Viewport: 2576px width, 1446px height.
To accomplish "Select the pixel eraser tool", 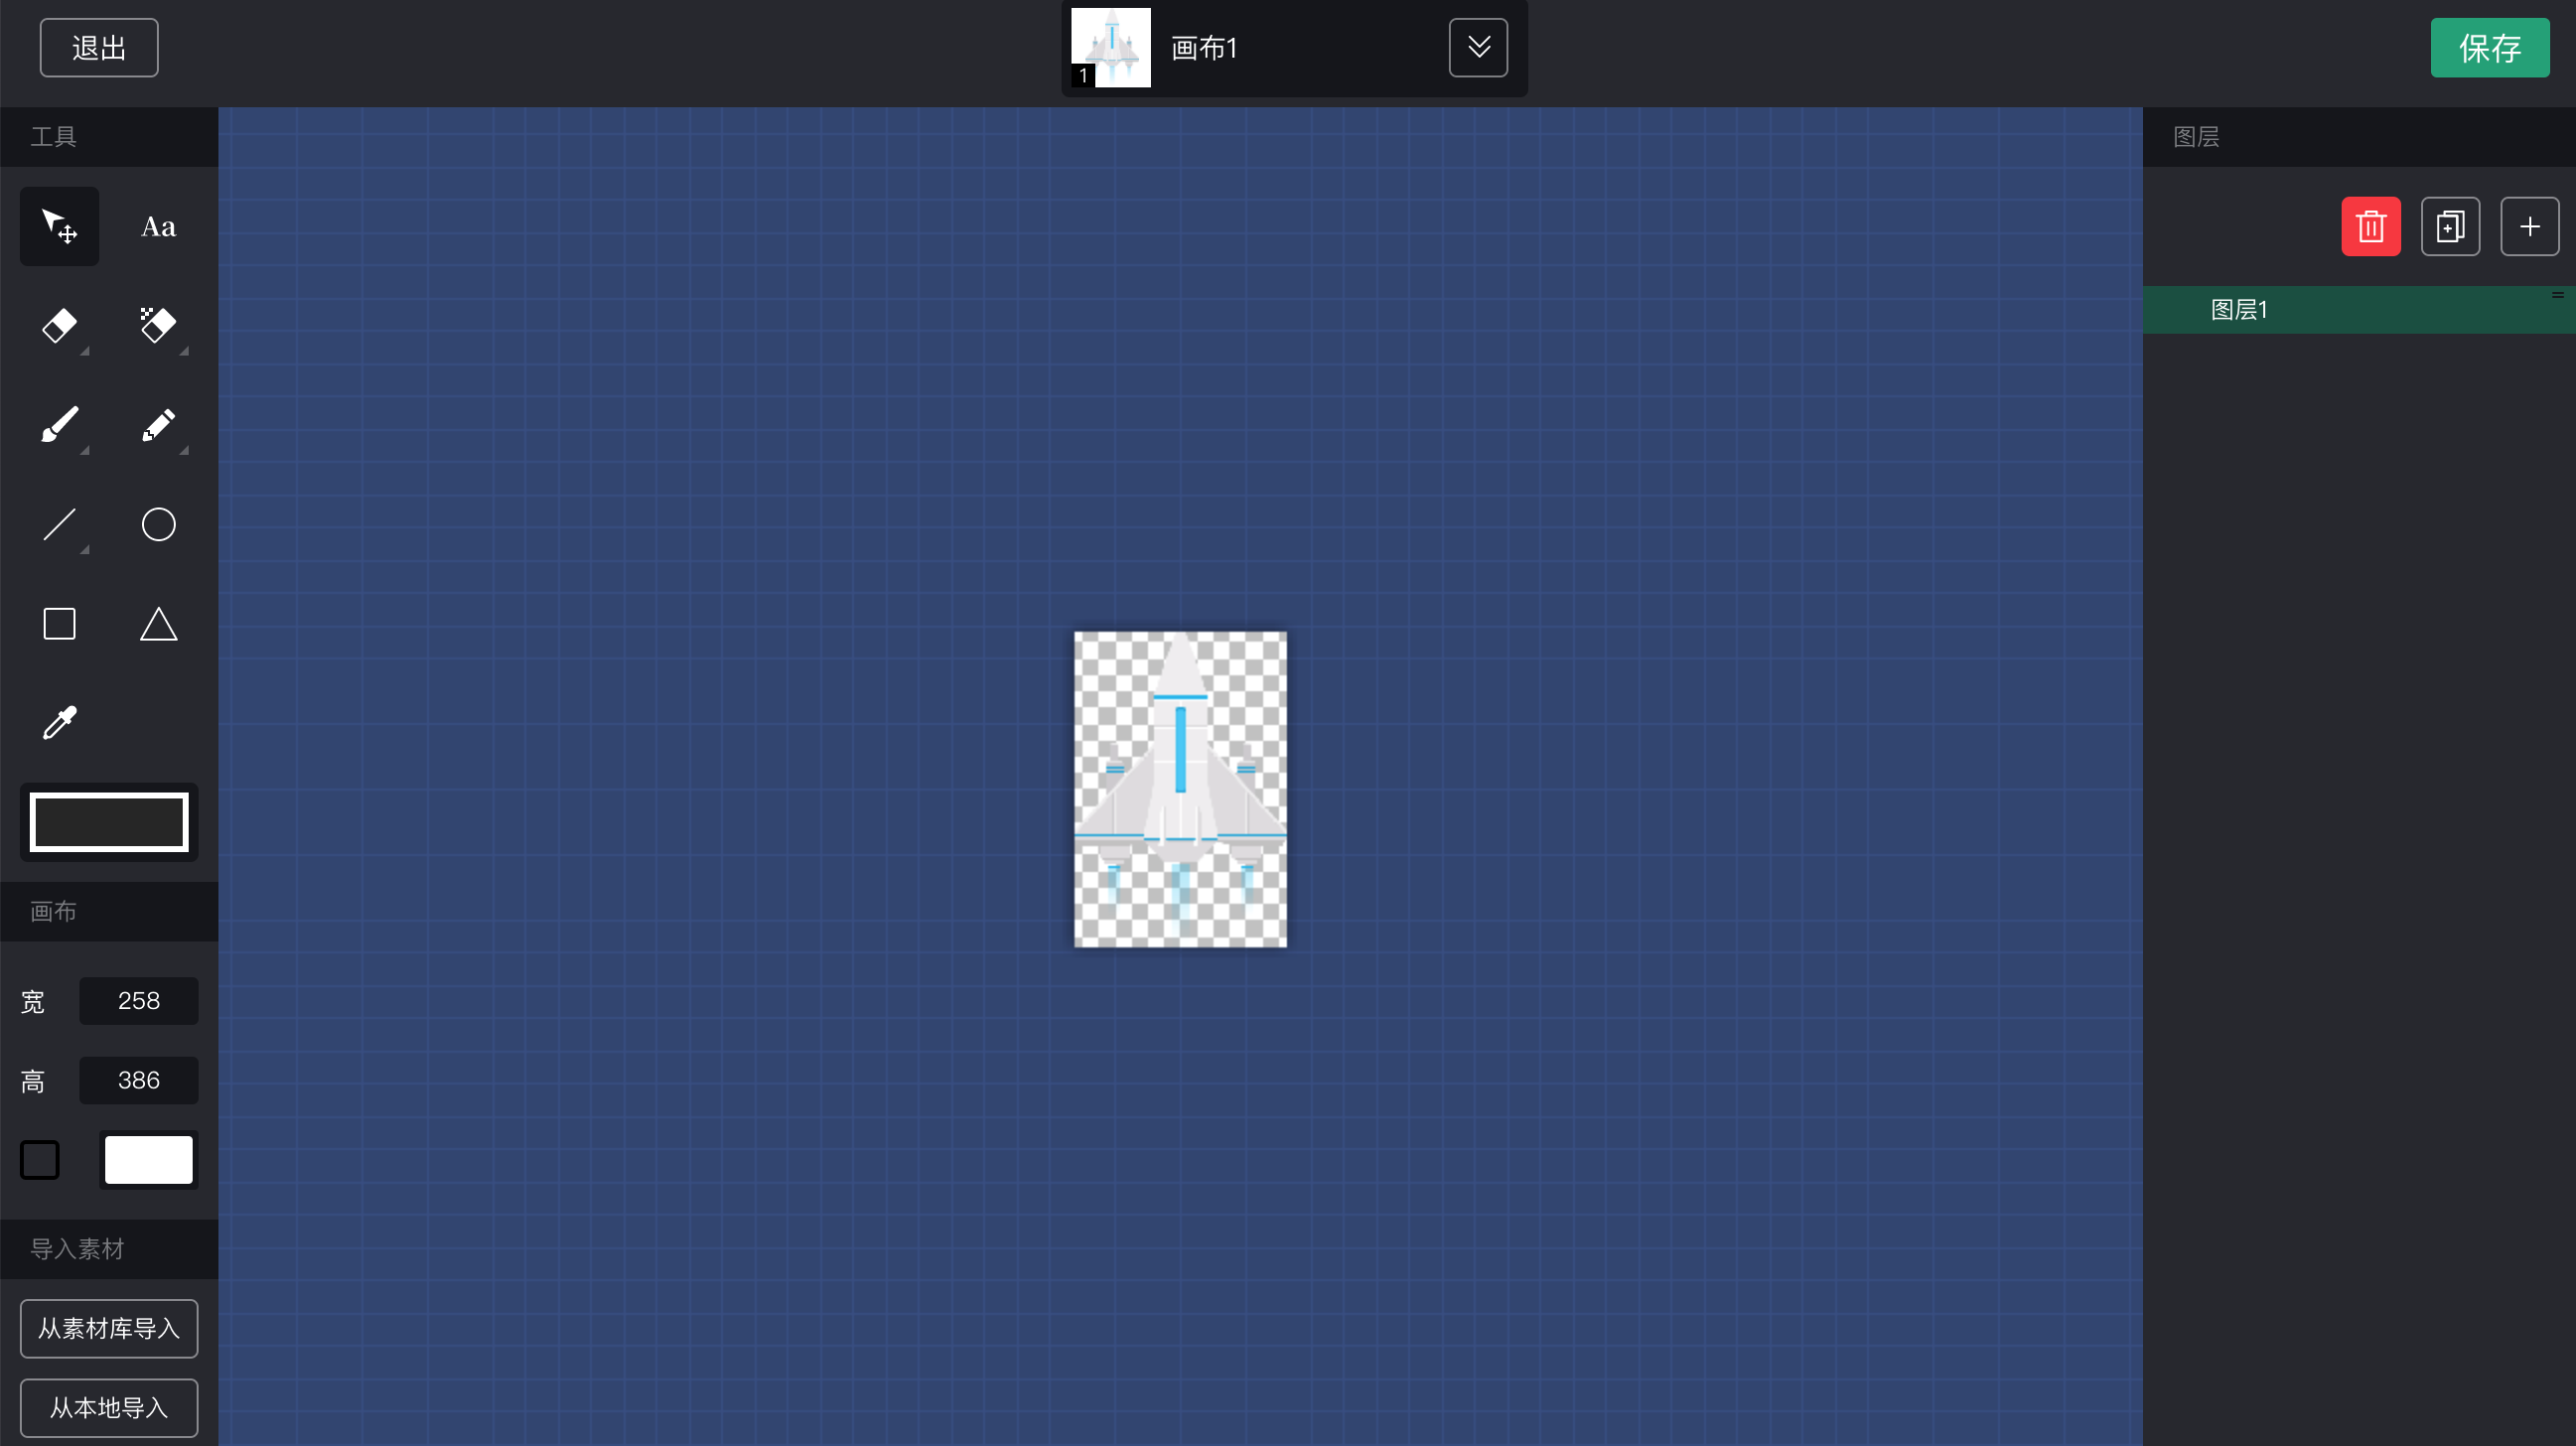I will (158, 325).
